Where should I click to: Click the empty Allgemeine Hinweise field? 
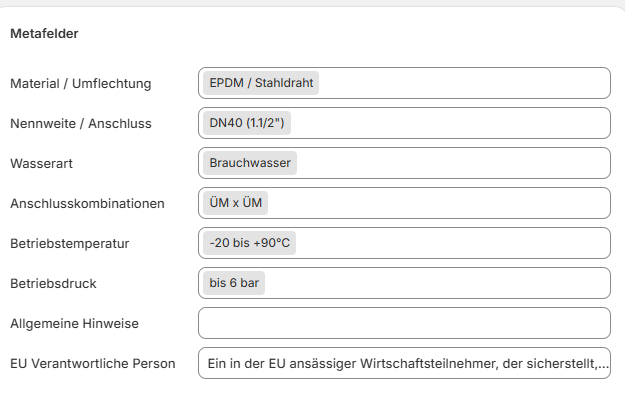click(404, 323)
